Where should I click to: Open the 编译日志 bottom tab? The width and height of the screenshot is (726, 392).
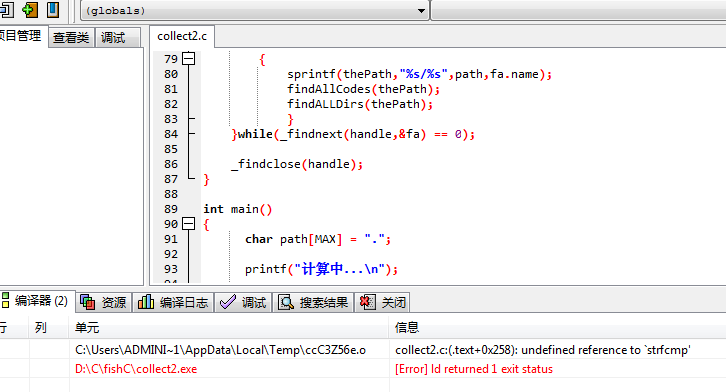[x=174, y=302]
